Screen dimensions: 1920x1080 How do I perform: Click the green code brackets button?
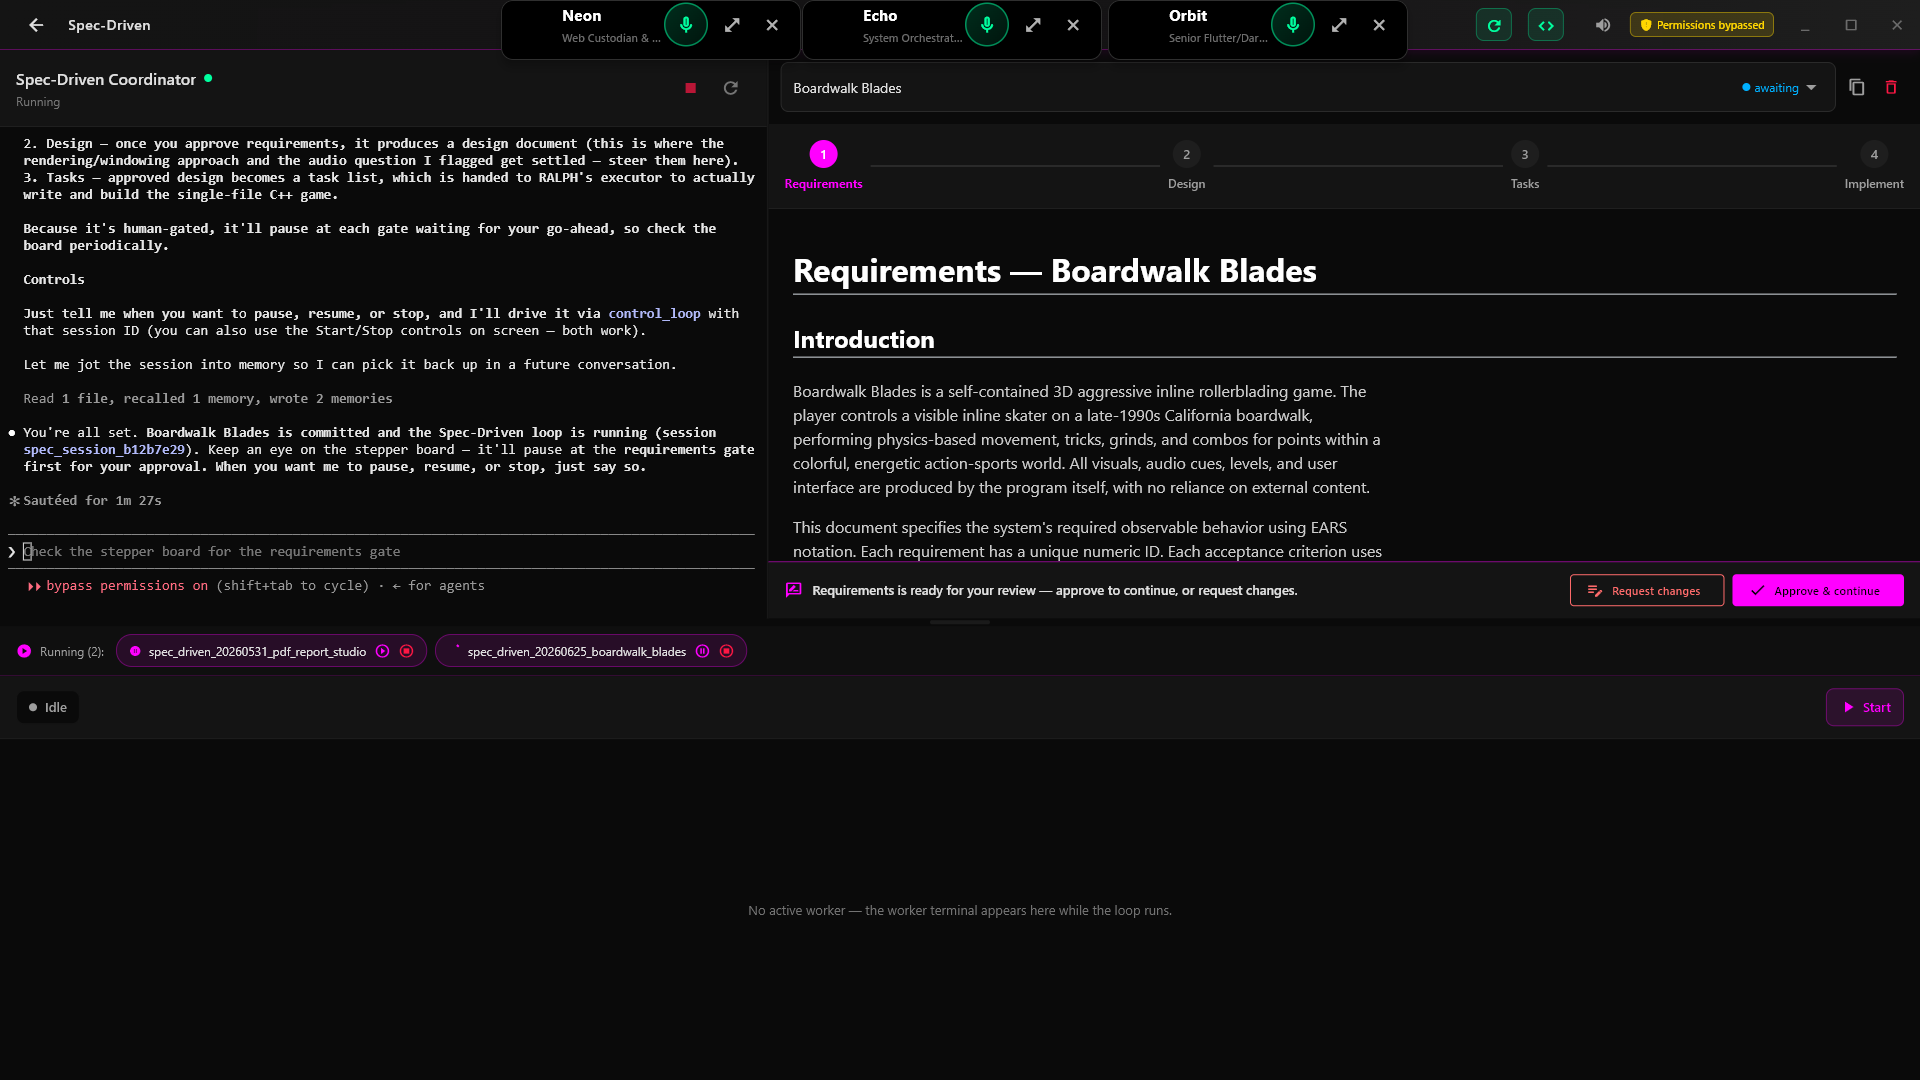[x=1546, y=25]
